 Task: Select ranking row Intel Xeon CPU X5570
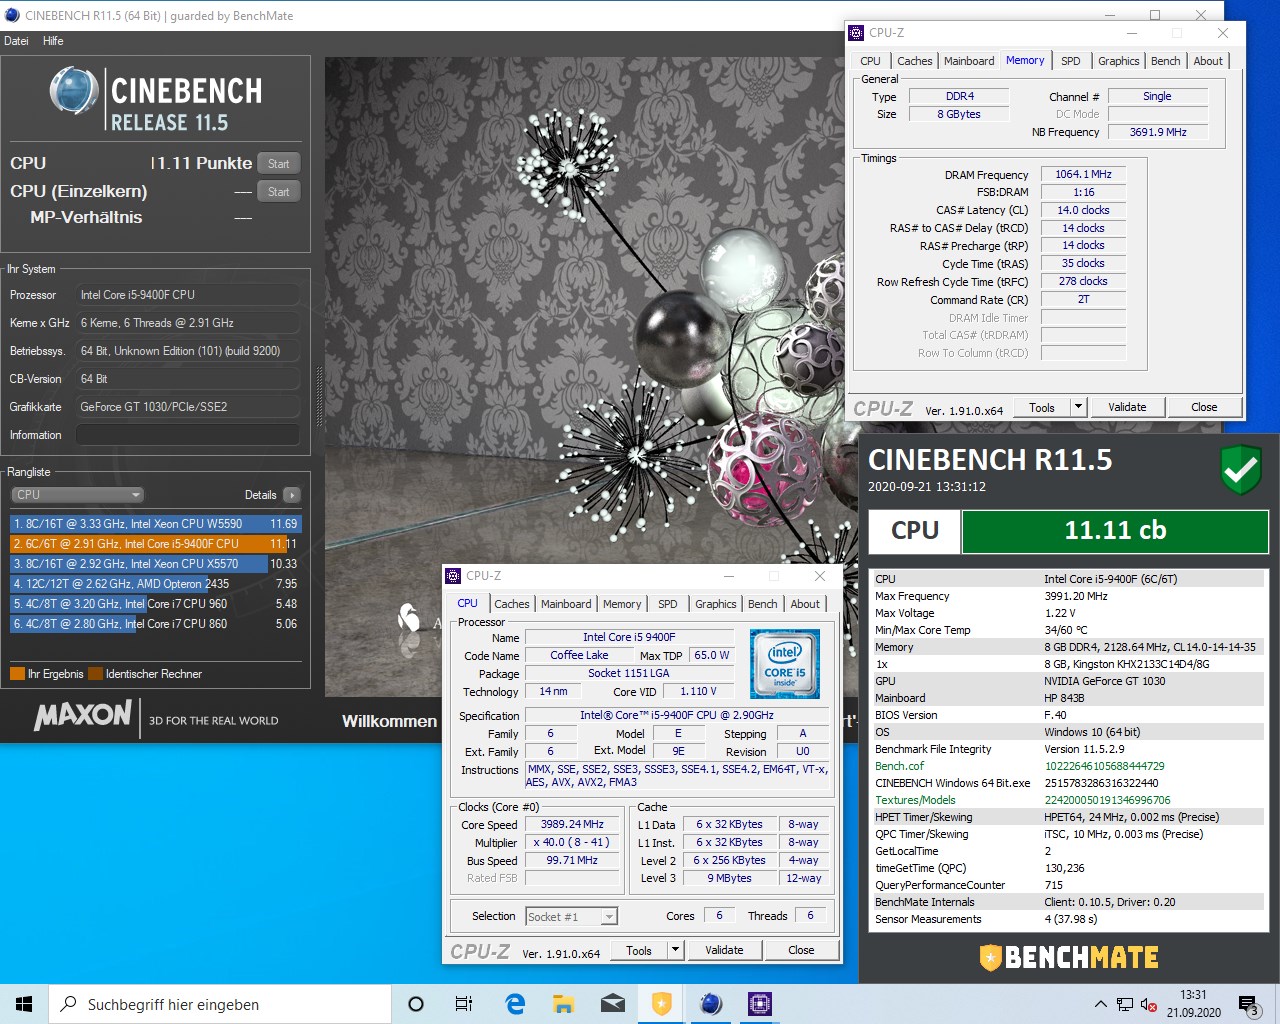pos(155,564)
